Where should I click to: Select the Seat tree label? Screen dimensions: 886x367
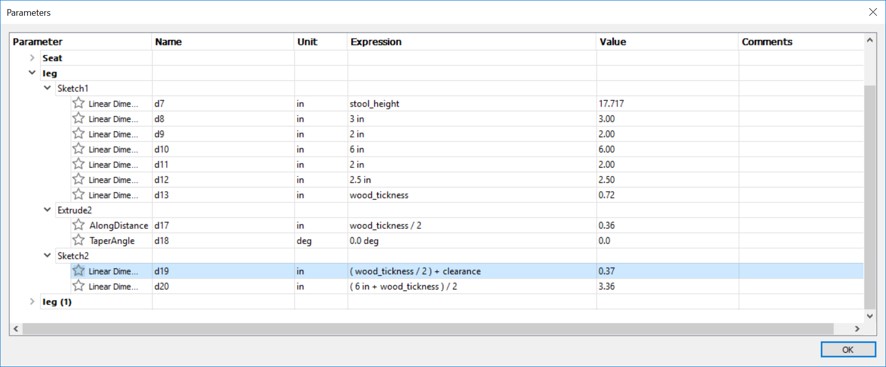[x=53, y=58]
